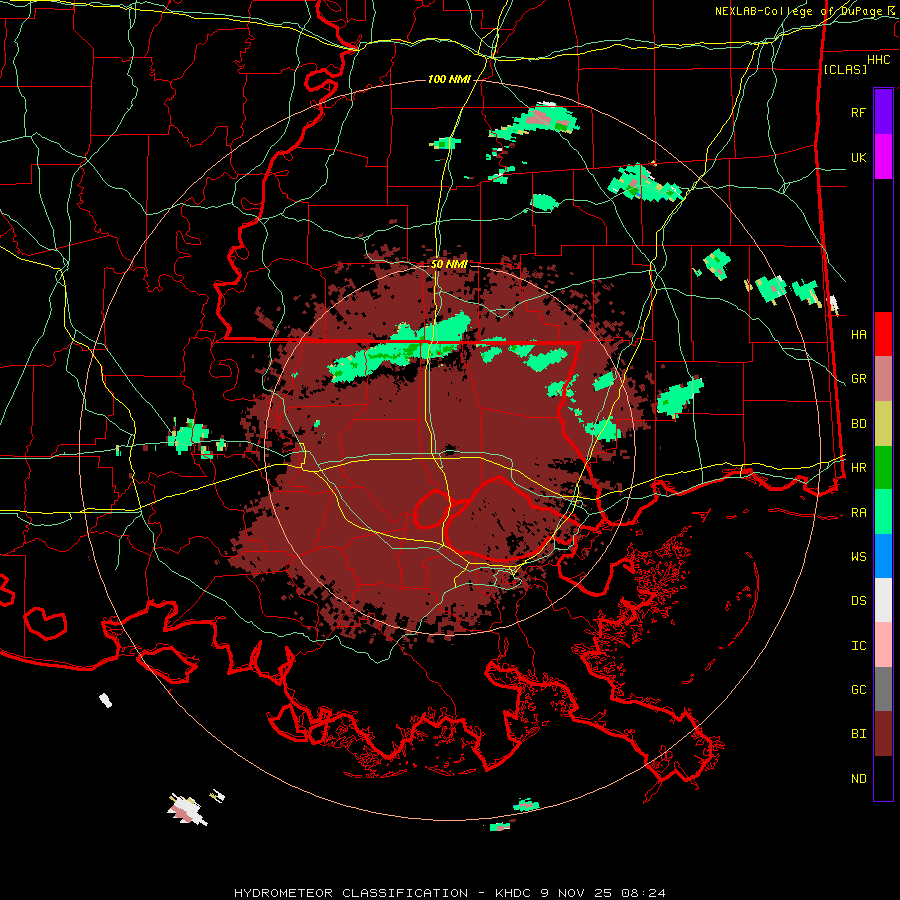This screenshot has height=900, width=900.
Task: Click the HHC product label
Action: tap(878, 60)
